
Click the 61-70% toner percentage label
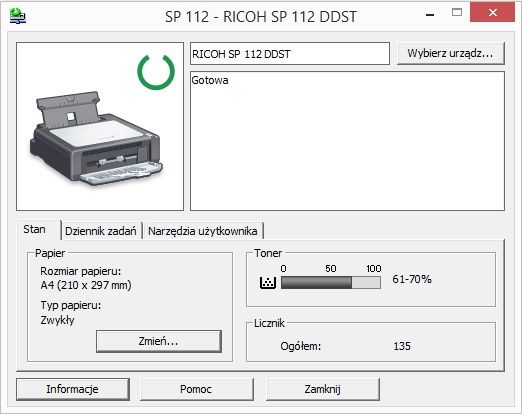click(x=412, y=279)
